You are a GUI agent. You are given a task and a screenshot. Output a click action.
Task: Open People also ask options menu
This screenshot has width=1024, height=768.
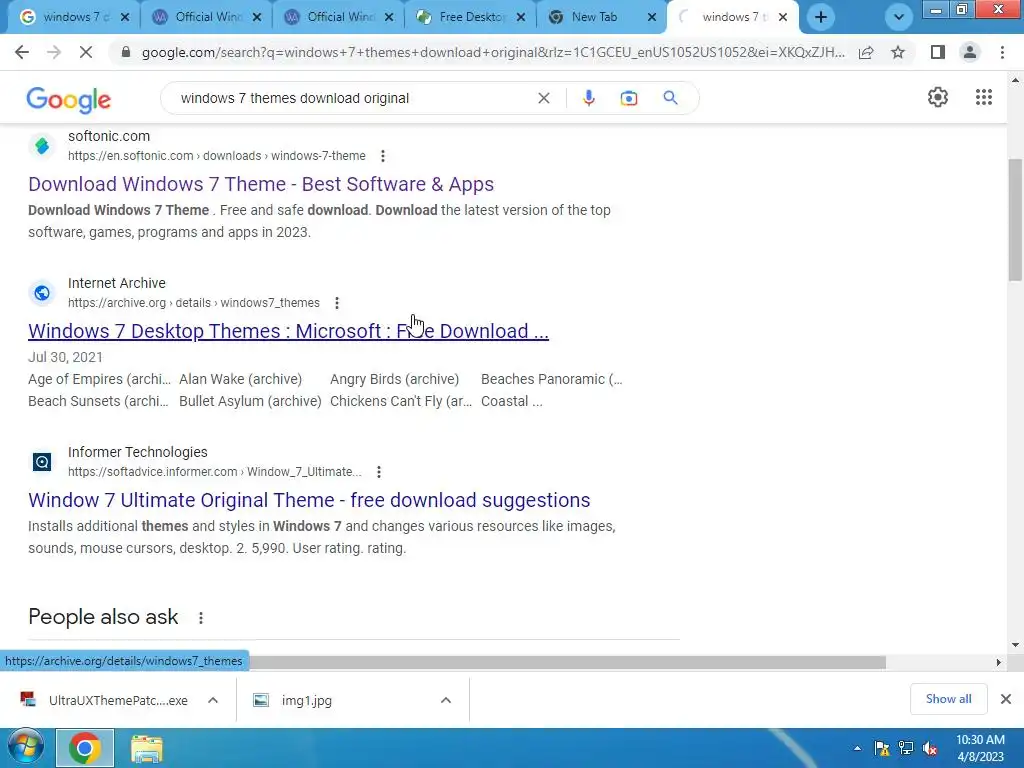click(201, 617)
